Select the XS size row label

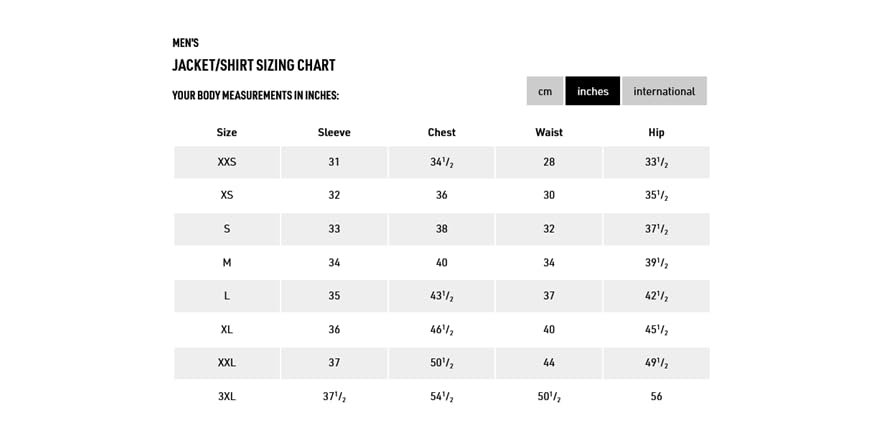[227, 195]
